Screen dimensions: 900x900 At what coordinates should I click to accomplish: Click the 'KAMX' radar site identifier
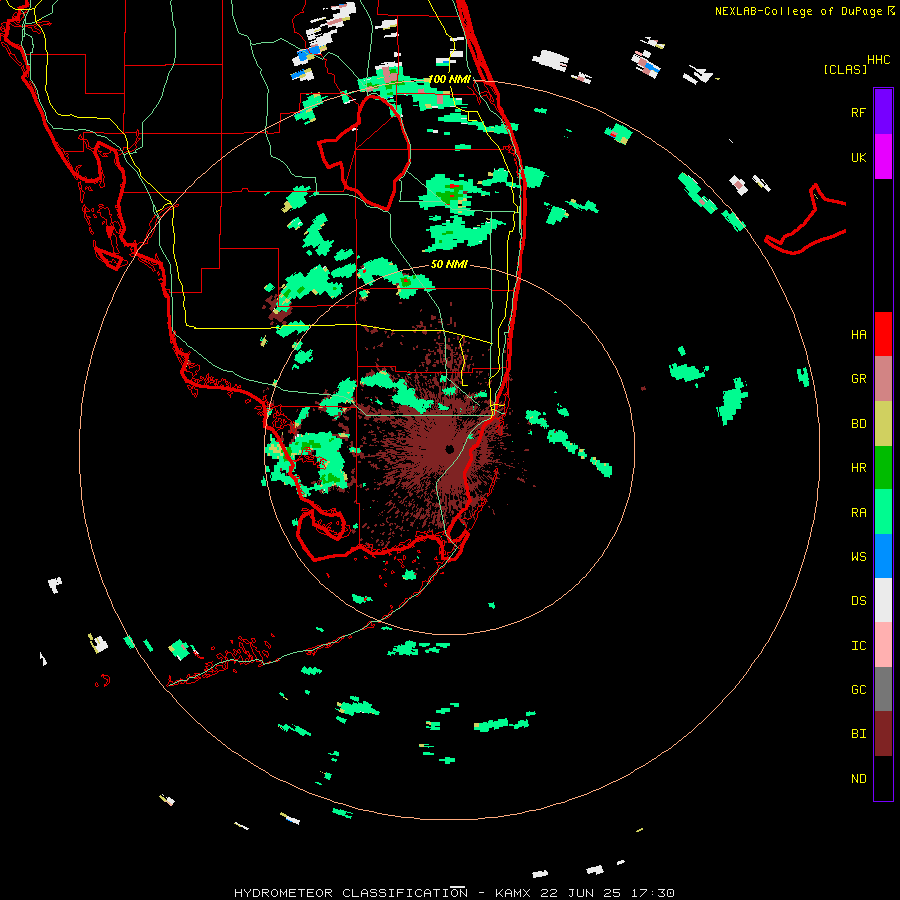coord(516,893)
